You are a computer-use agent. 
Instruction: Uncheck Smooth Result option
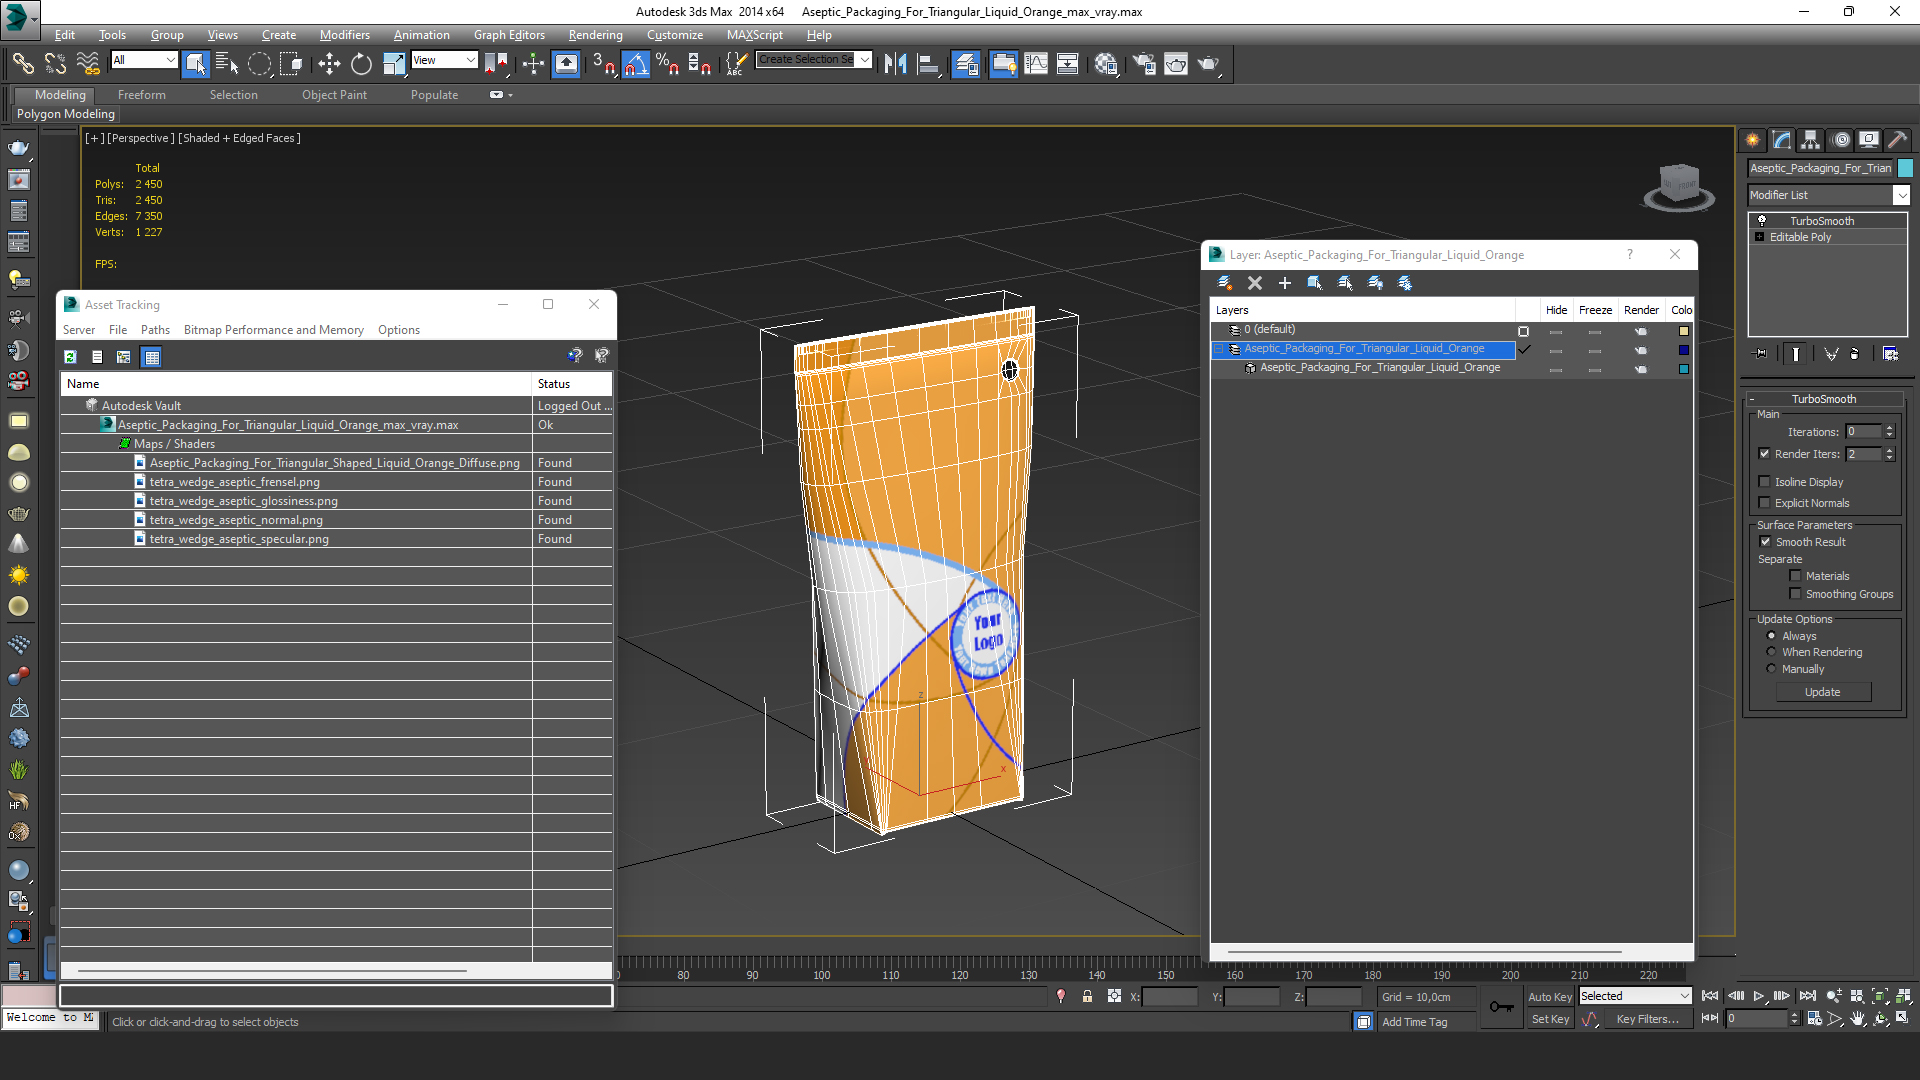1765,542
